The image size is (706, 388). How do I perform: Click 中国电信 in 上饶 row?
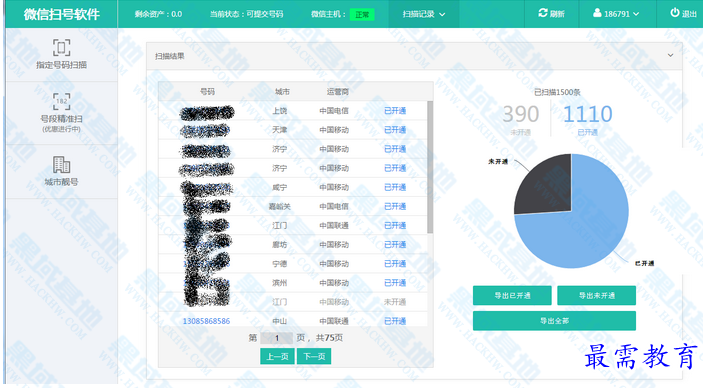pos(334,111)
